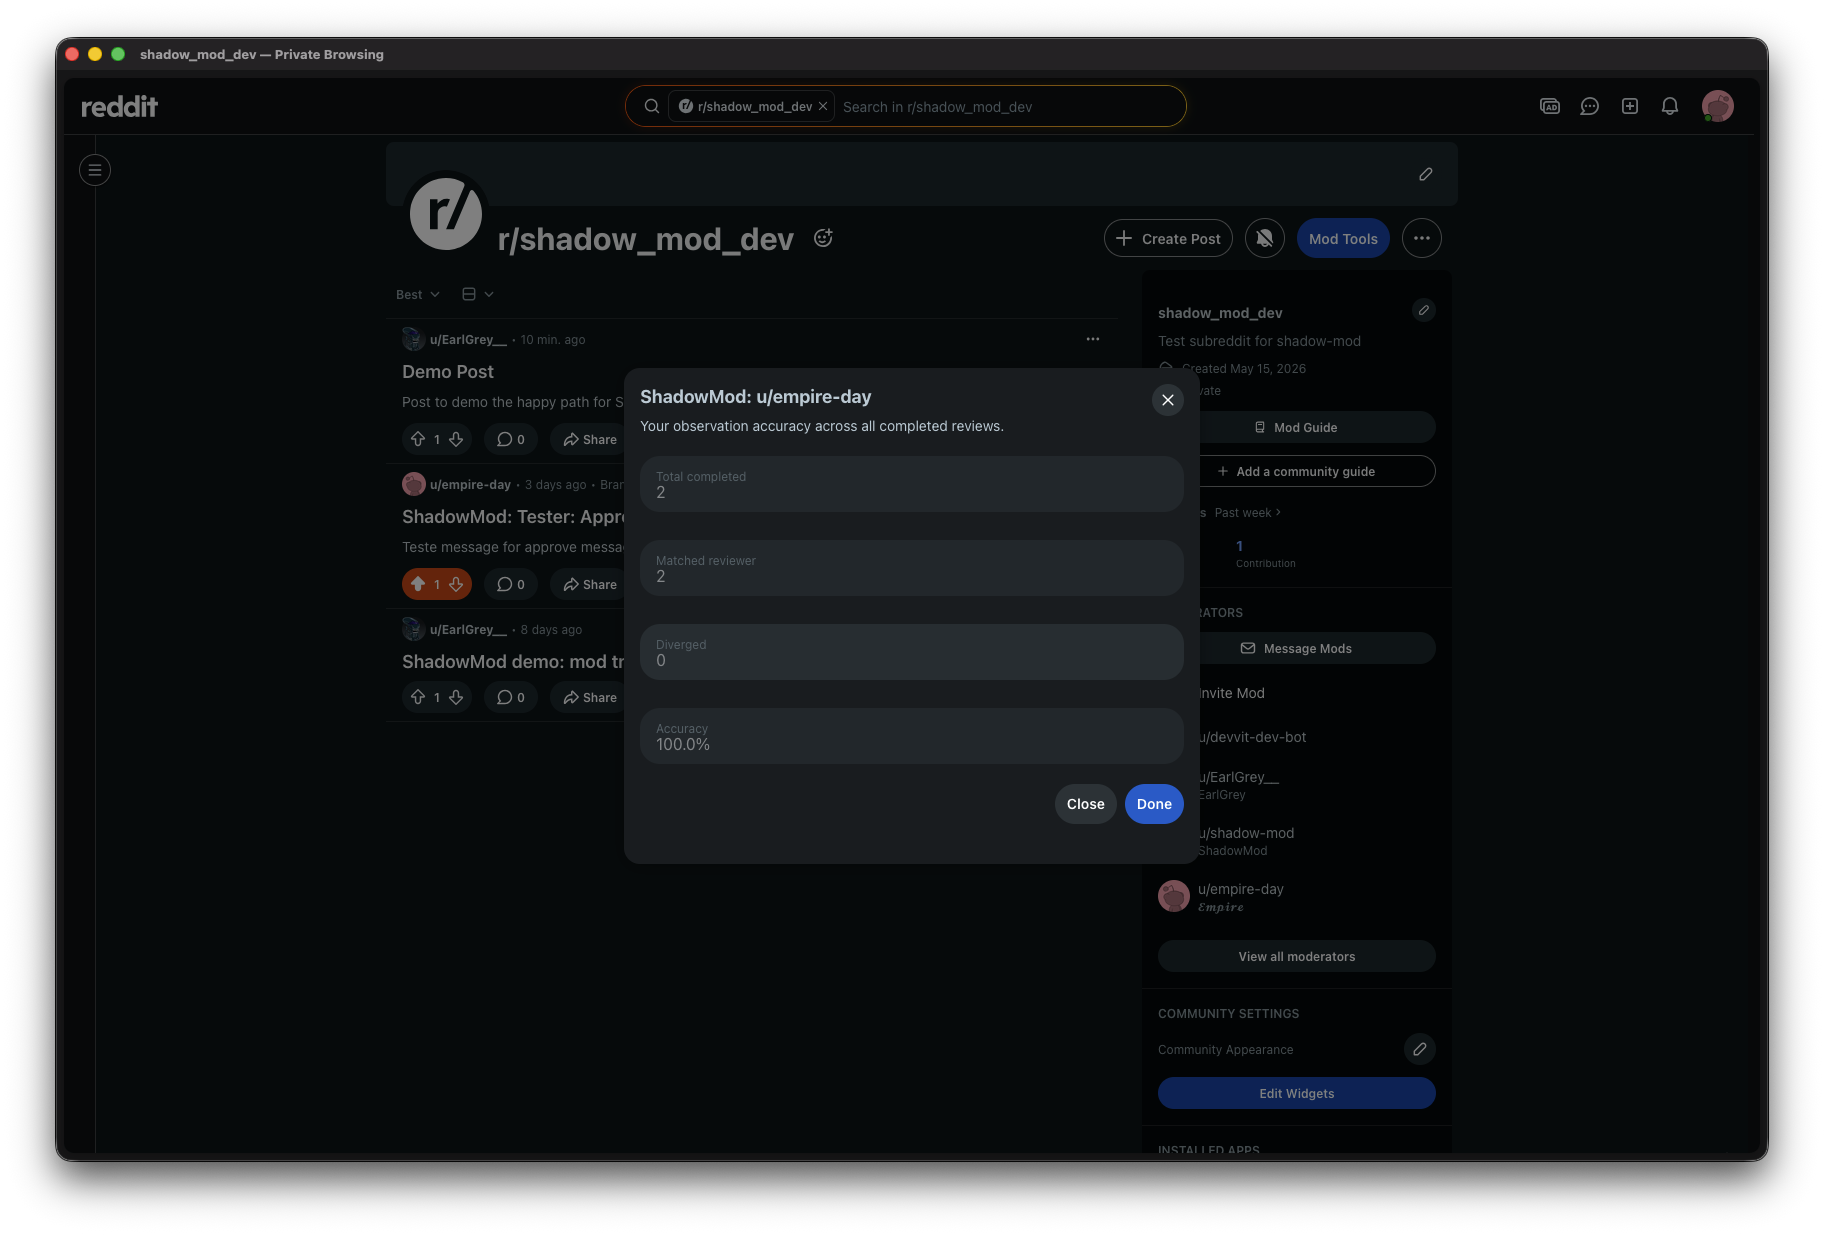This screenshot has height=1235, width=1824.
Task: Open comments on the ShadowMod: Tester post
Action: 511,585
